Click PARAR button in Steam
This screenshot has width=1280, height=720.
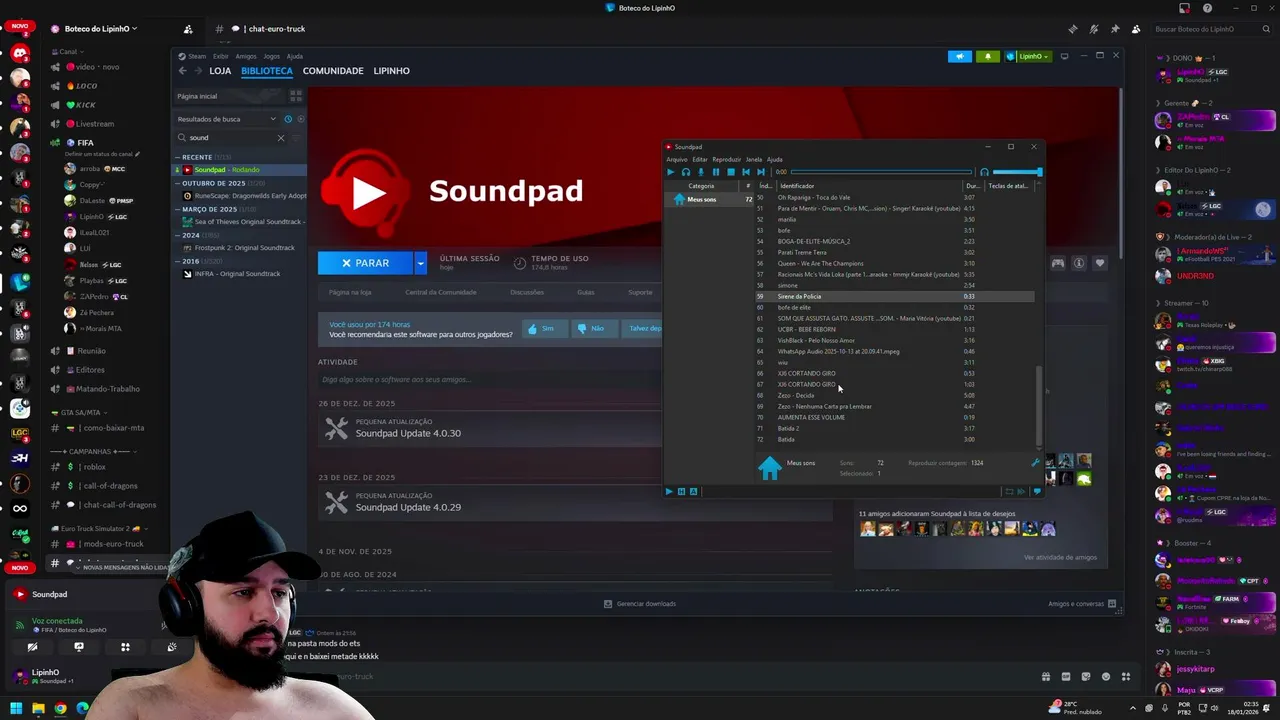point(365,263)
